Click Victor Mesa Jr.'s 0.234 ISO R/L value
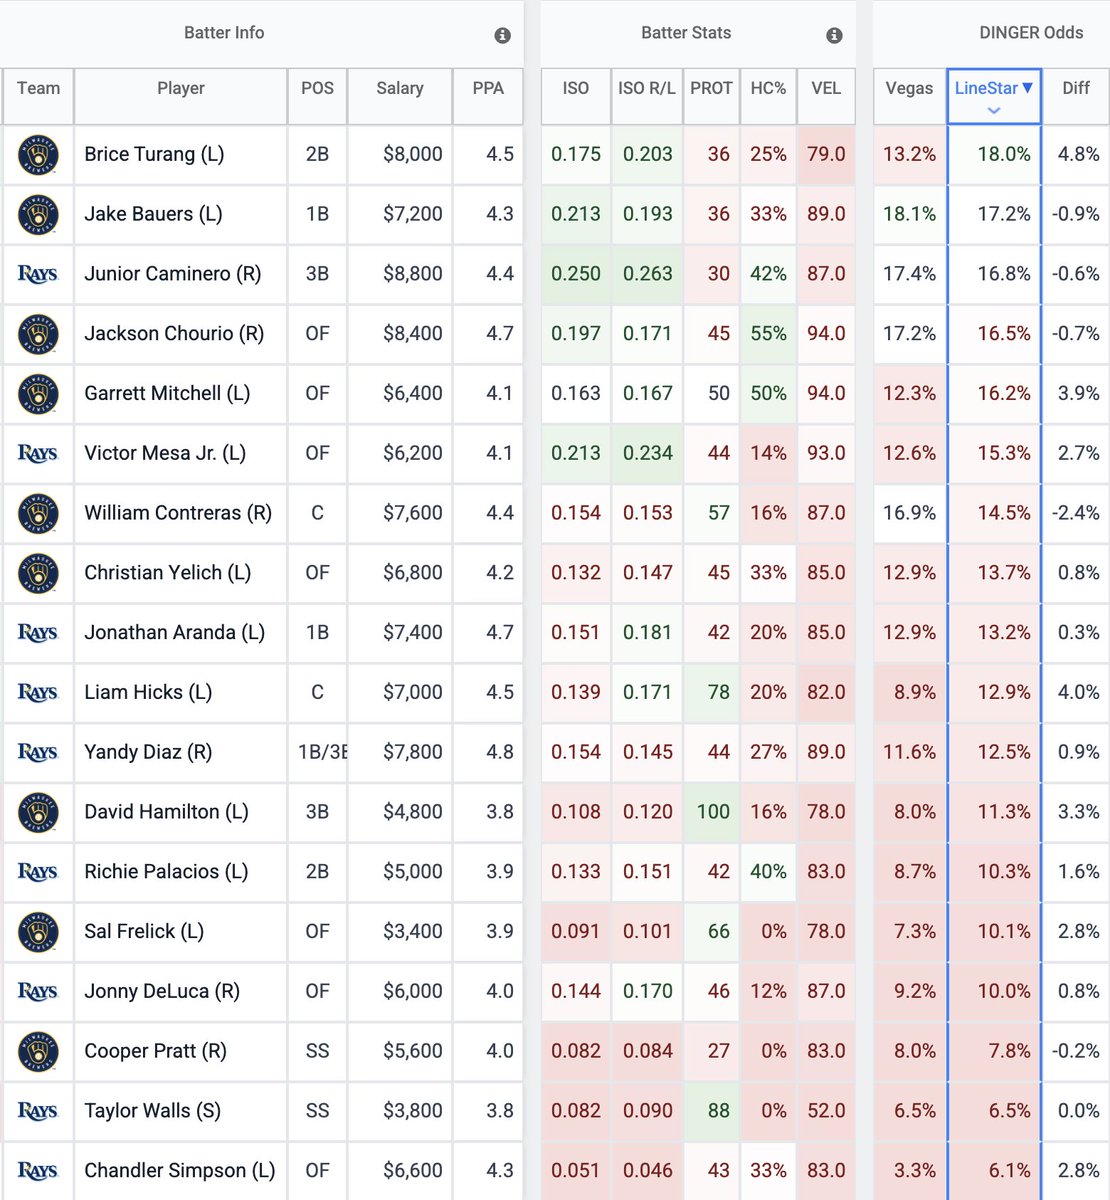This screenshot has width=1110, height=1200. [648, 453]
